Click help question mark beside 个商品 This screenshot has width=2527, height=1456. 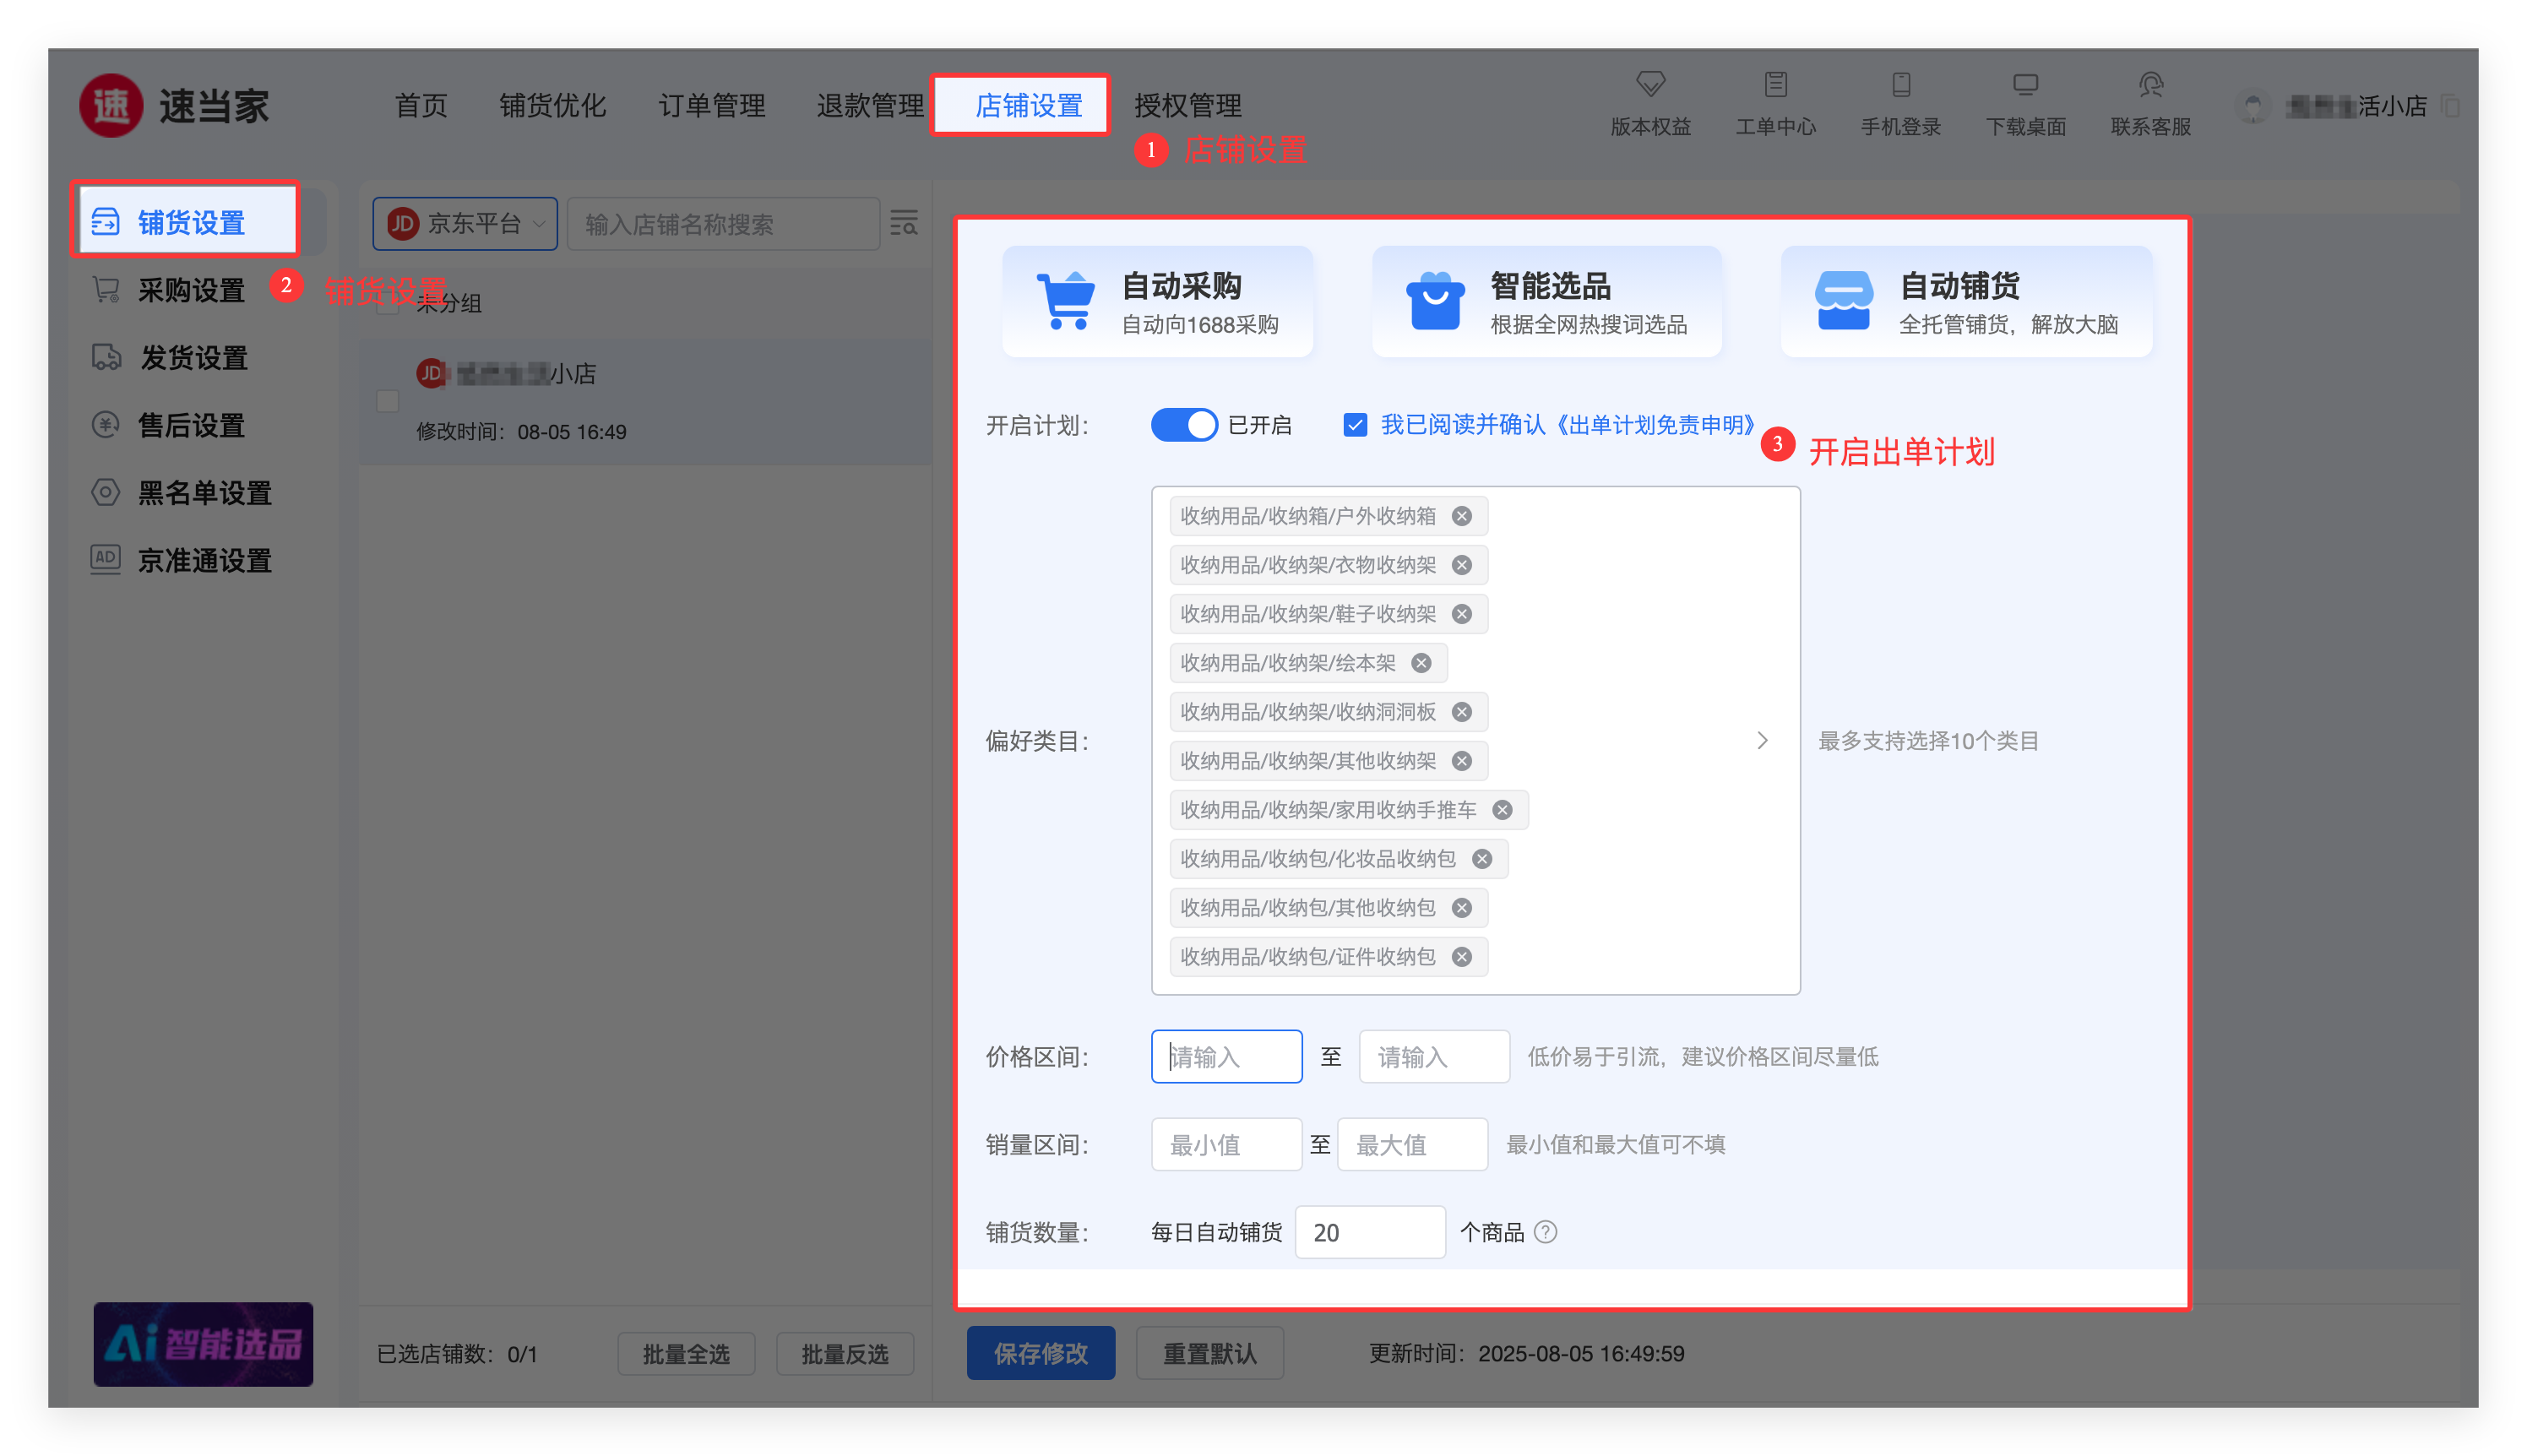point(1545,1232)
